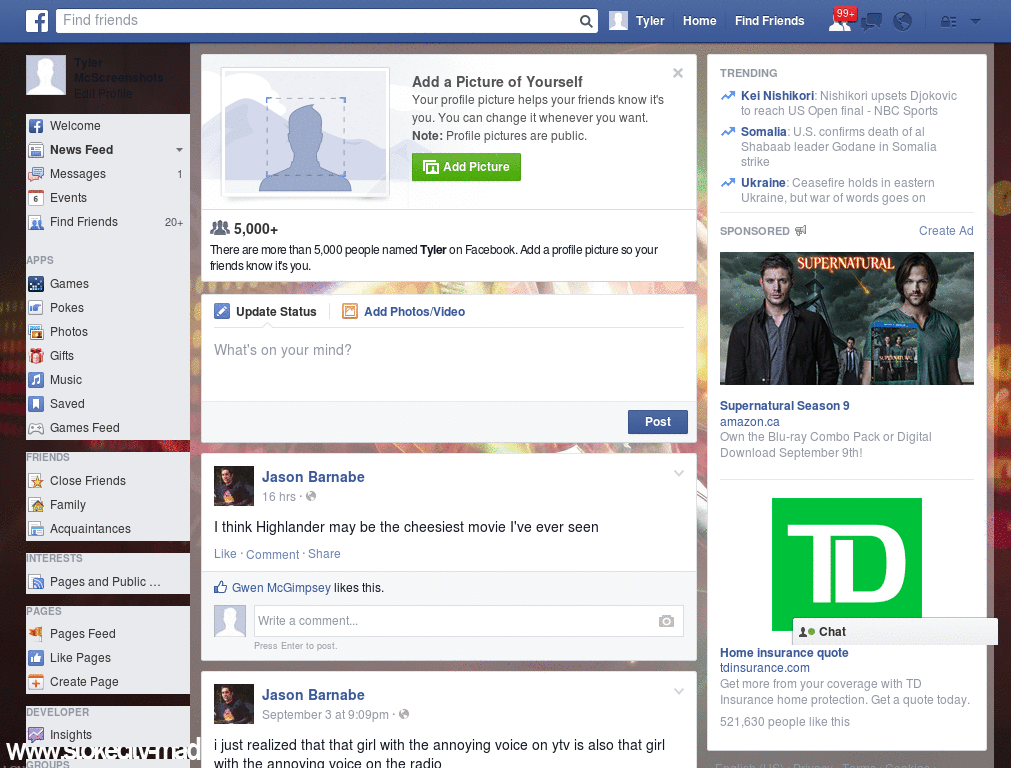Click the sponsored megaphone icon
1024x768 pixels.
coord(801,231)
